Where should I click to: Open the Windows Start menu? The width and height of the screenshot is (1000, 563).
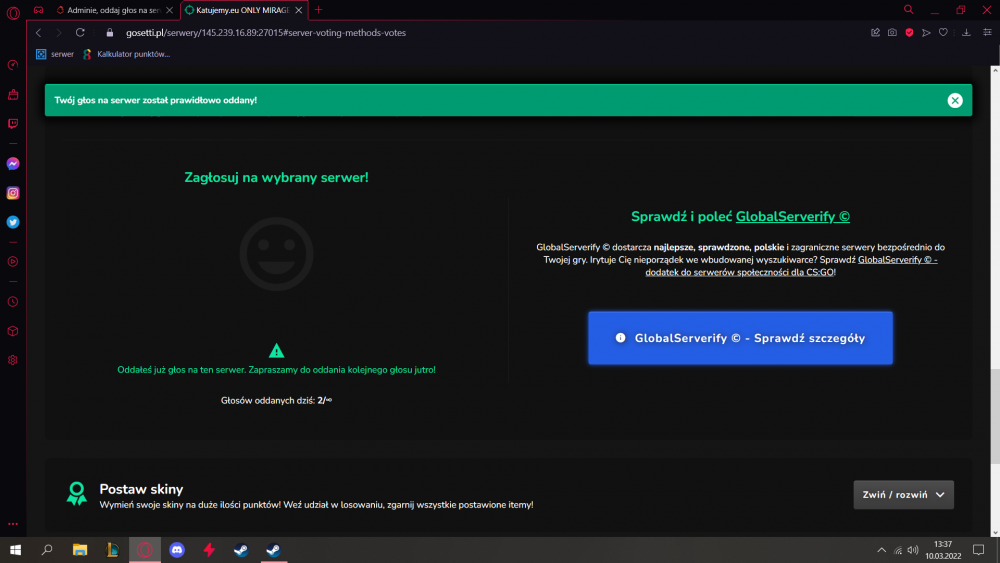(15, 550)
